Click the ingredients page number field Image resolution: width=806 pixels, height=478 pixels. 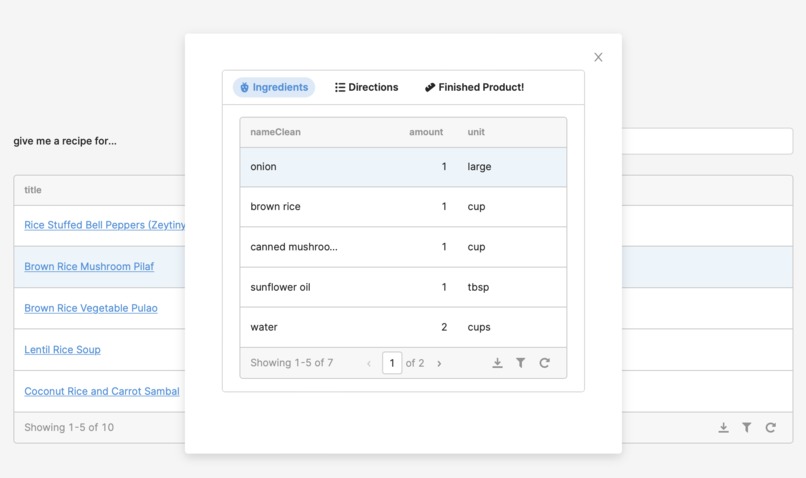click(392, 363)
